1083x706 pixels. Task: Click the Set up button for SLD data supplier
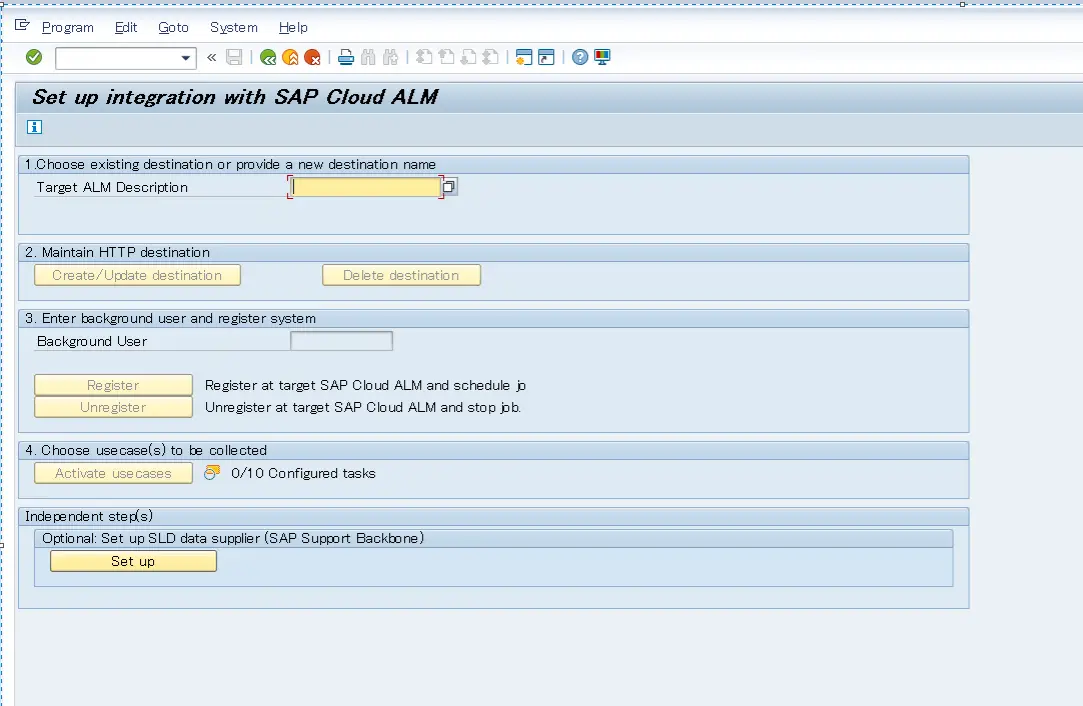[133, 561]
